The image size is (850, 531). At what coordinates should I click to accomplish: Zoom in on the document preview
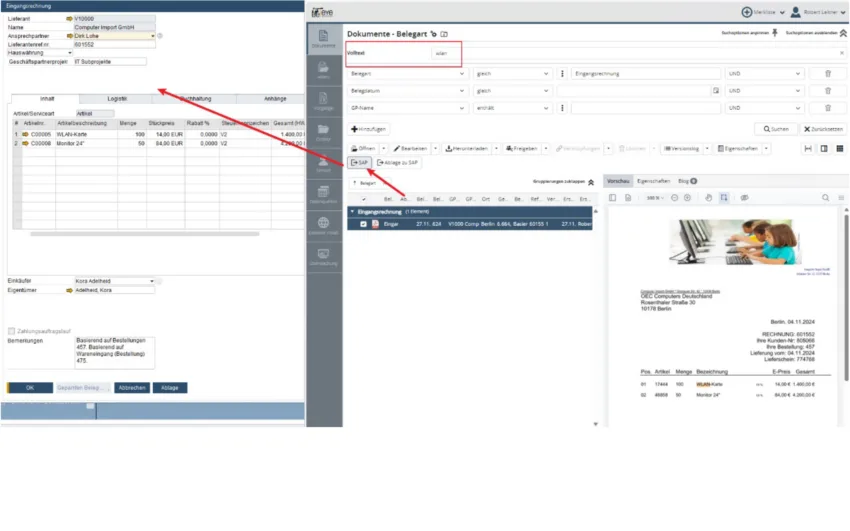click(x=687, y=198)
